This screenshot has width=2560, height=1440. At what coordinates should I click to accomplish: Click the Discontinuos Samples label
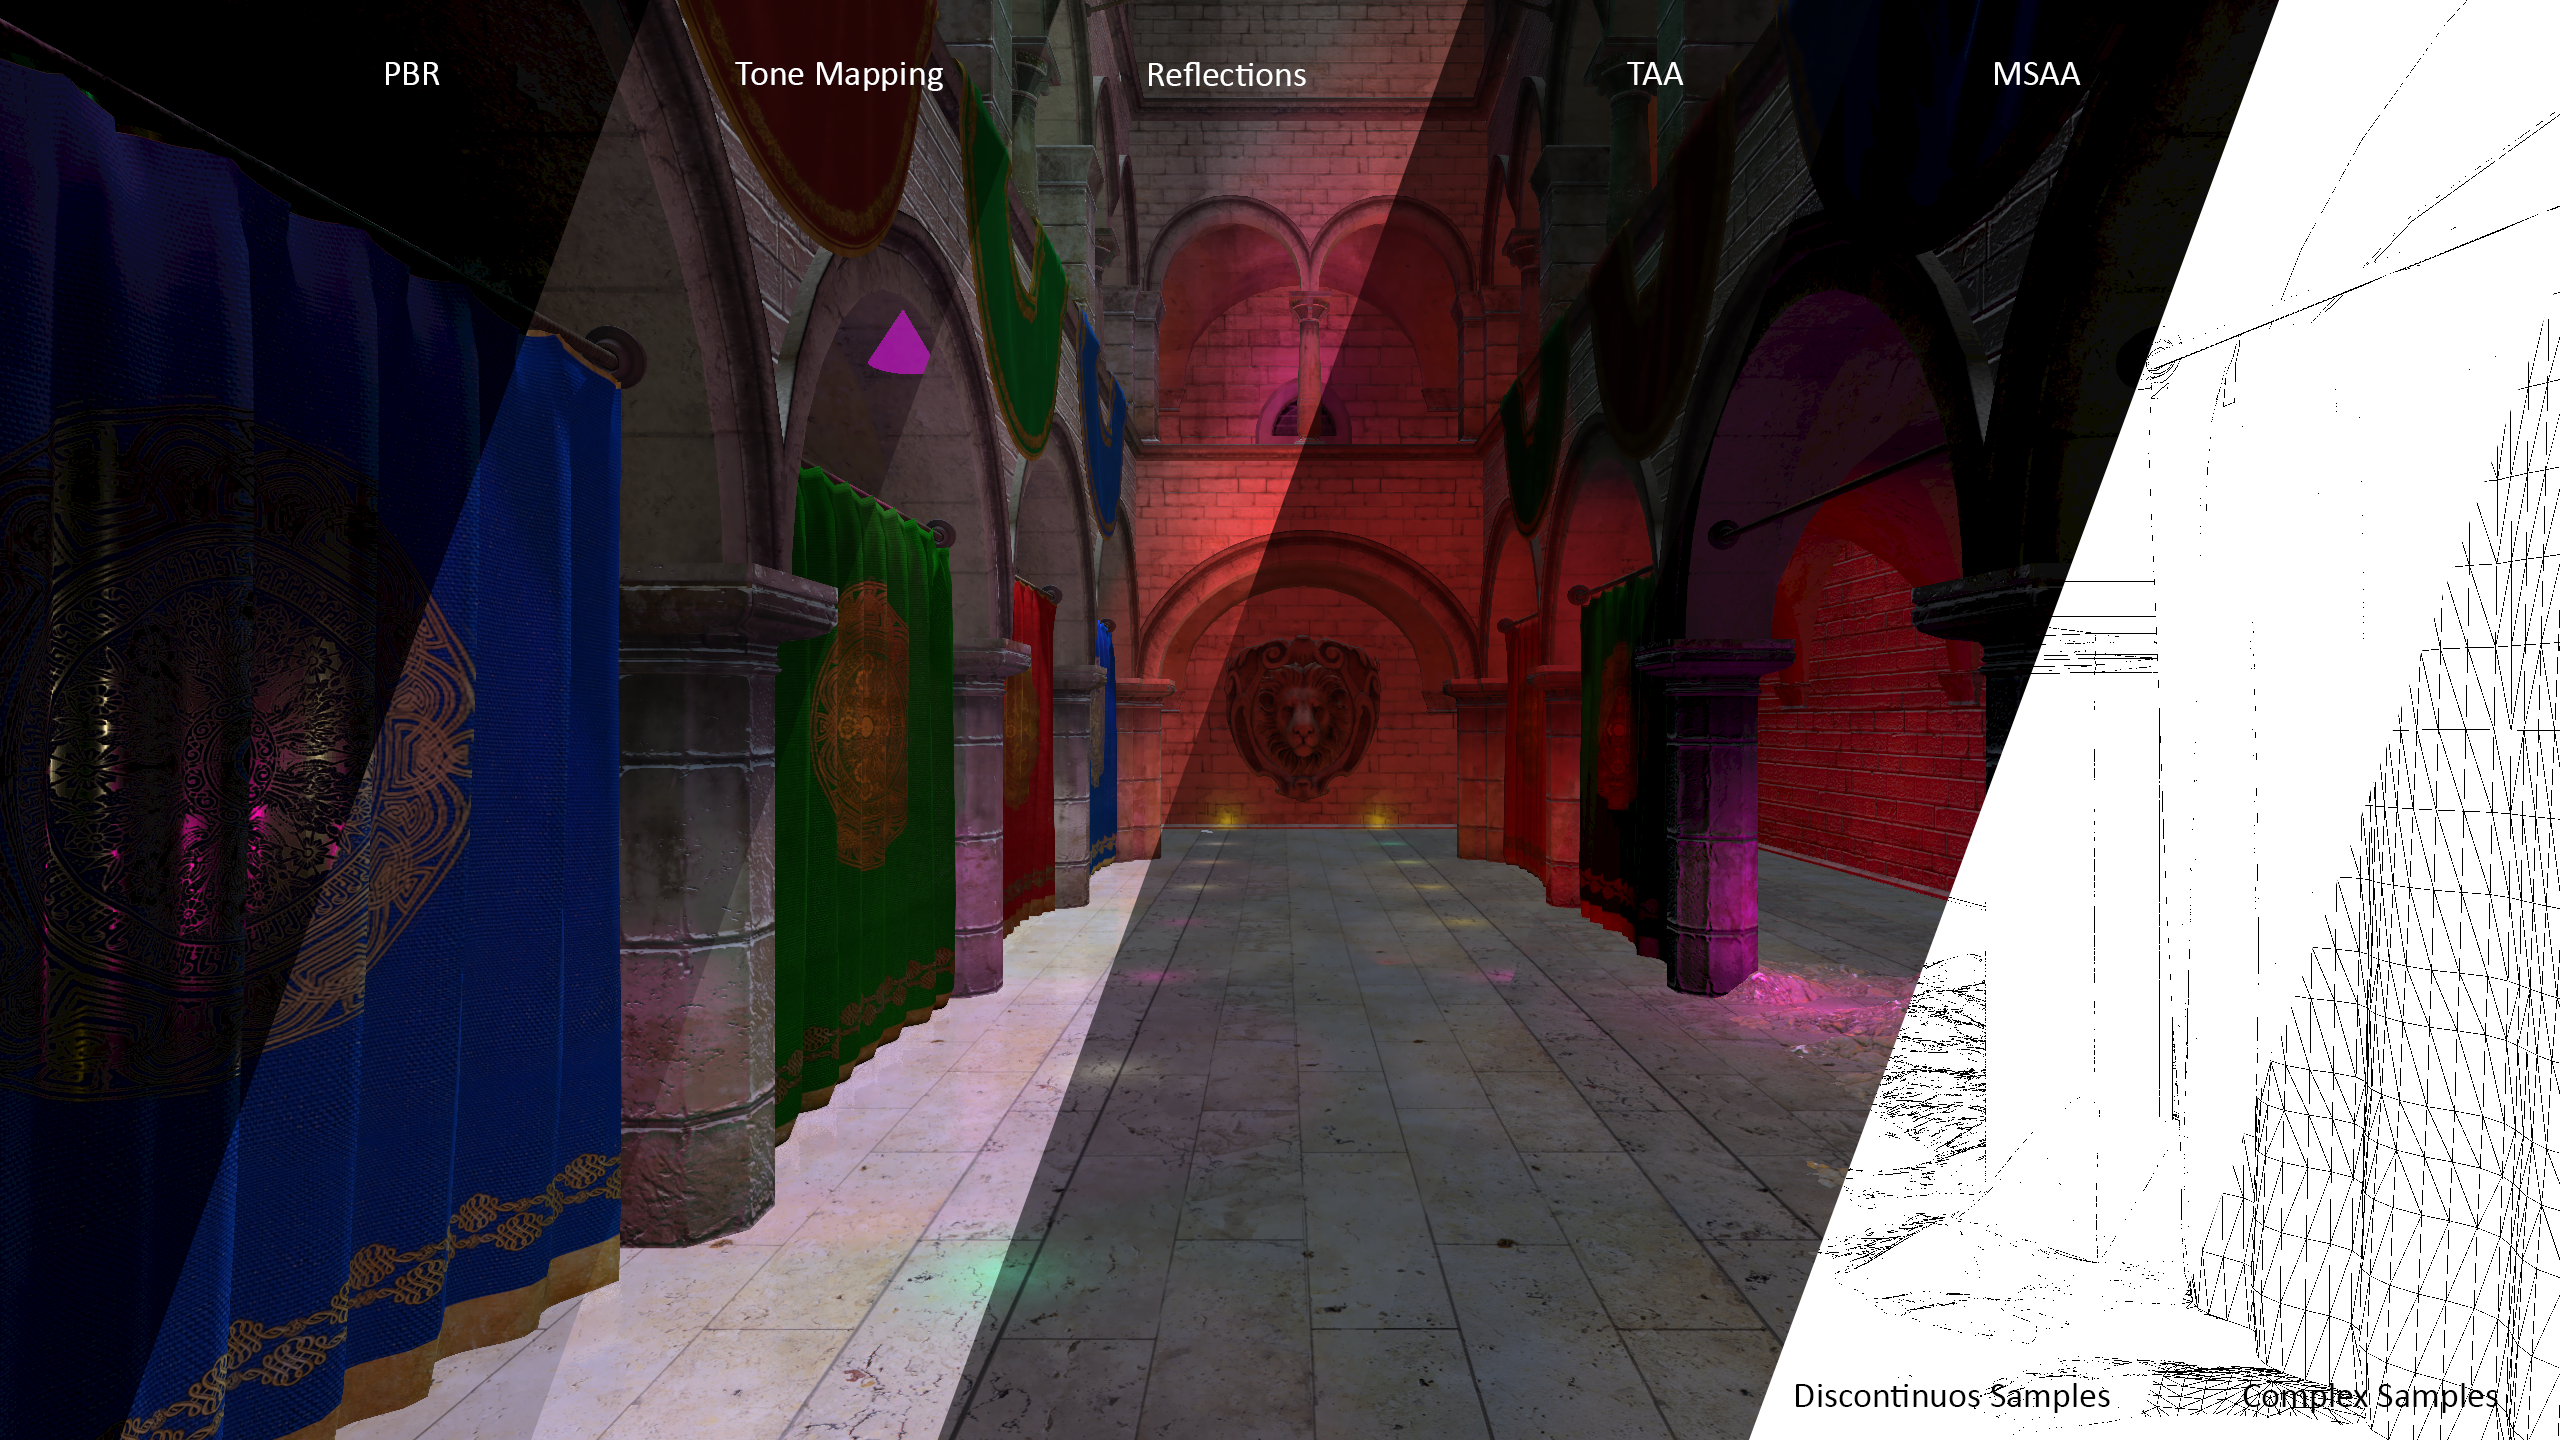1951,1395
